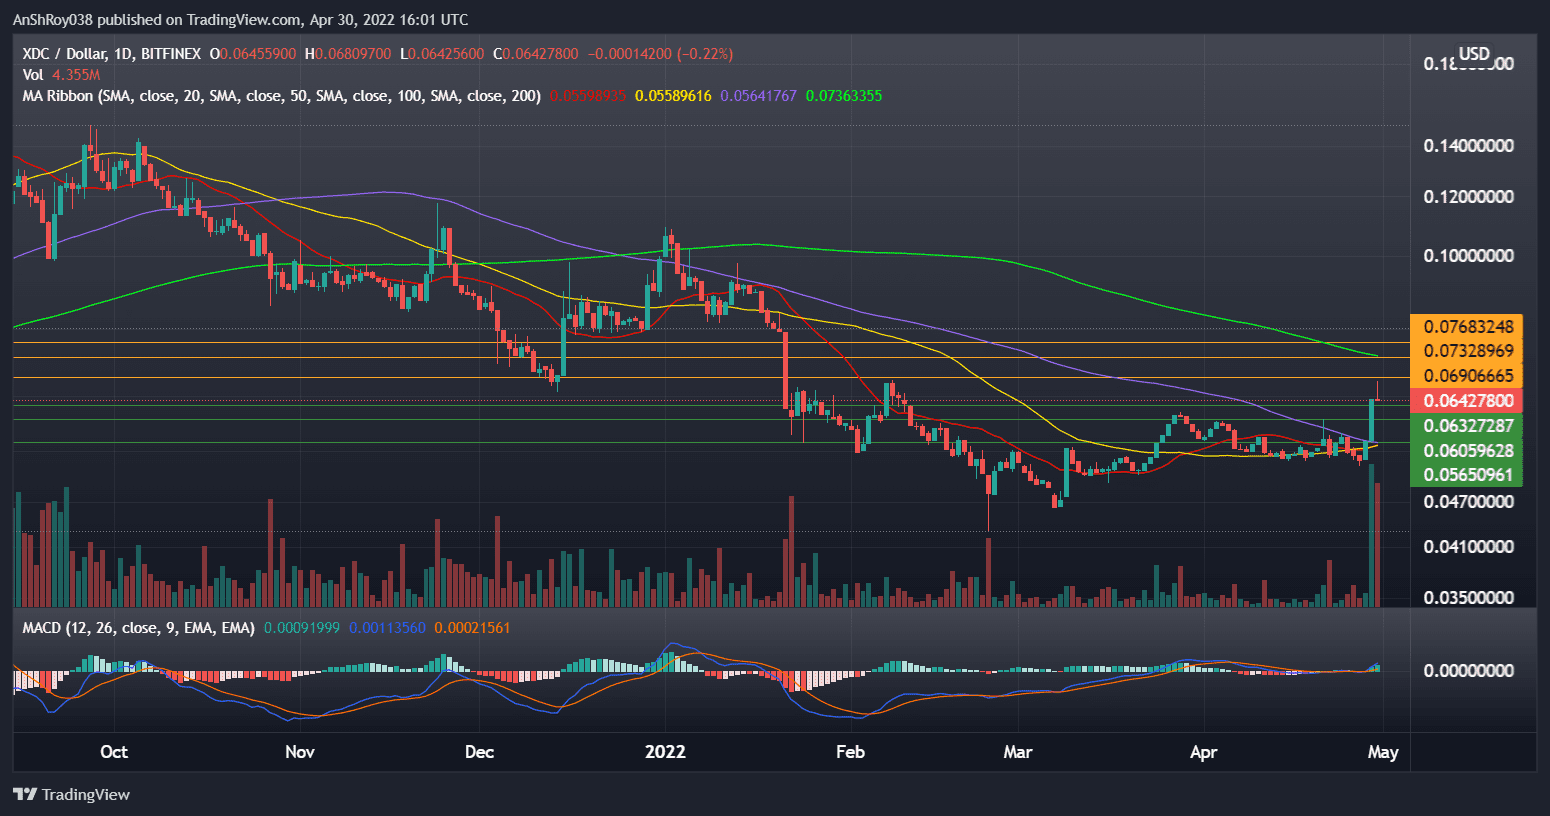Select the Oct marker on time axis
This screenshot has height=816, width=1550.
coord(114,752)
